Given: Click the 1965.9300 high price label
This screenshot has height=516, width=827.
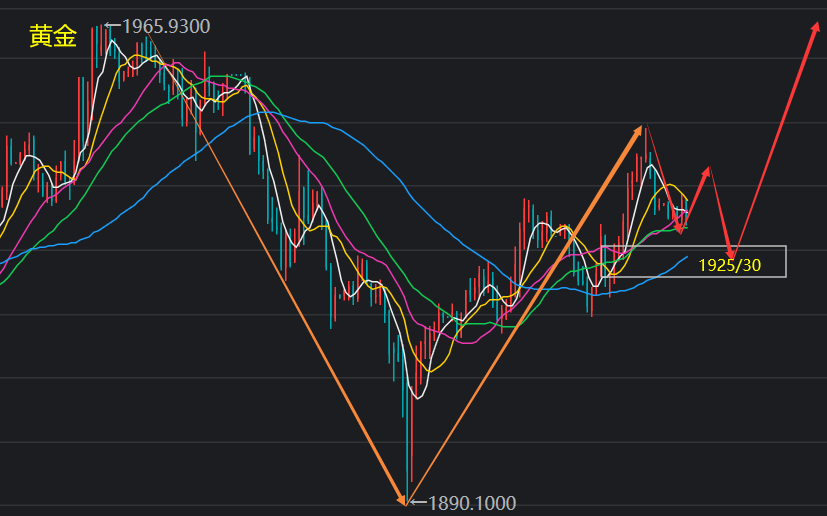Looking at the screenshot, I should click(165, 26).
